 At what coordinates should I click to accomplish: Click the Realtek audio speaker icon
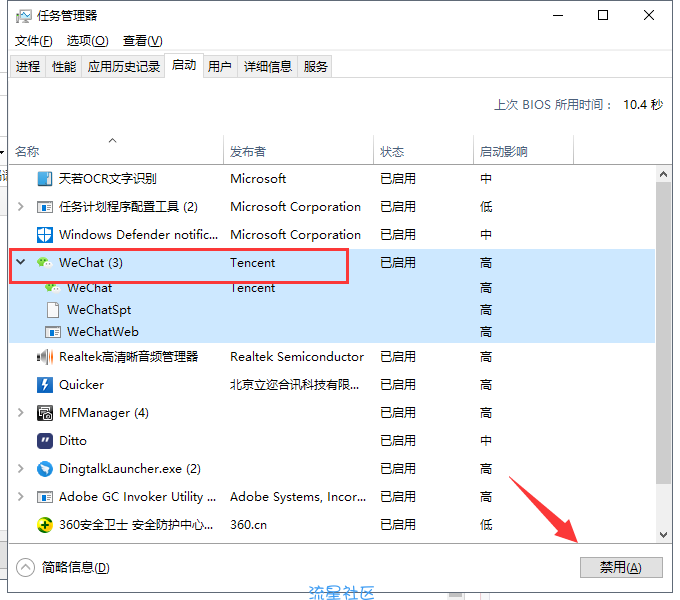45,357
